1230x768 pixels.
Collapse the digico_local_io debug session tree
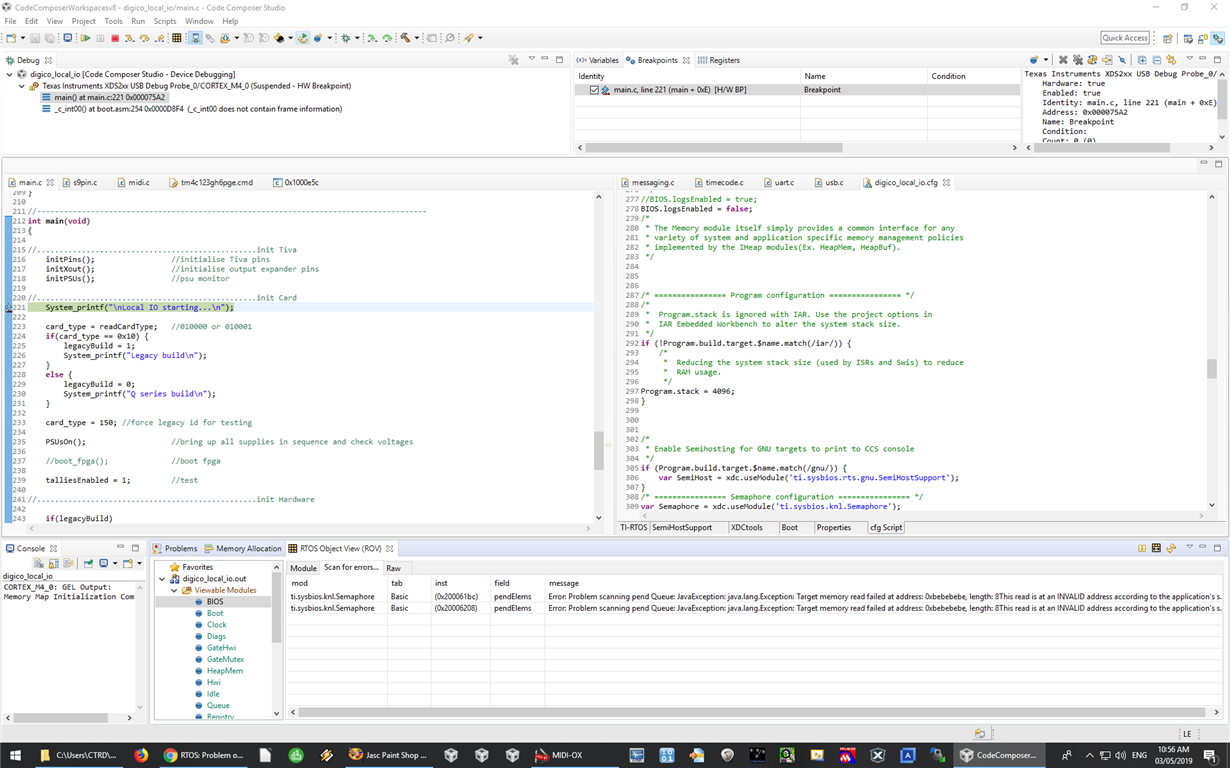(10, 74)
